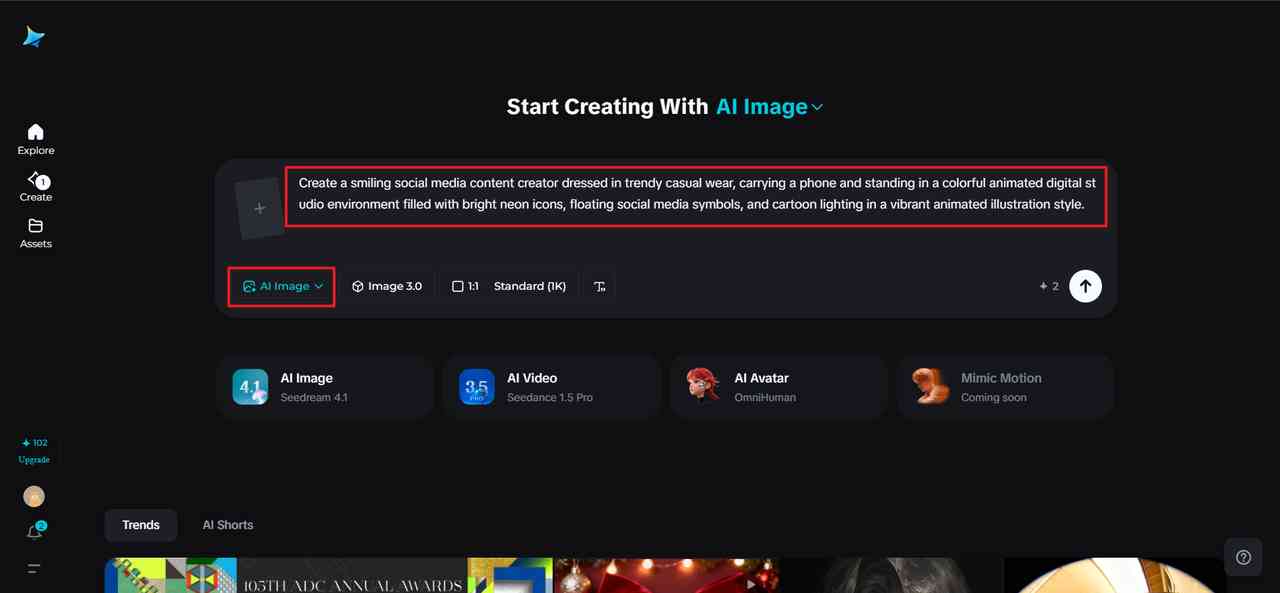Open the dark portrait thumbnail
1280x593 pixels.
890,575
